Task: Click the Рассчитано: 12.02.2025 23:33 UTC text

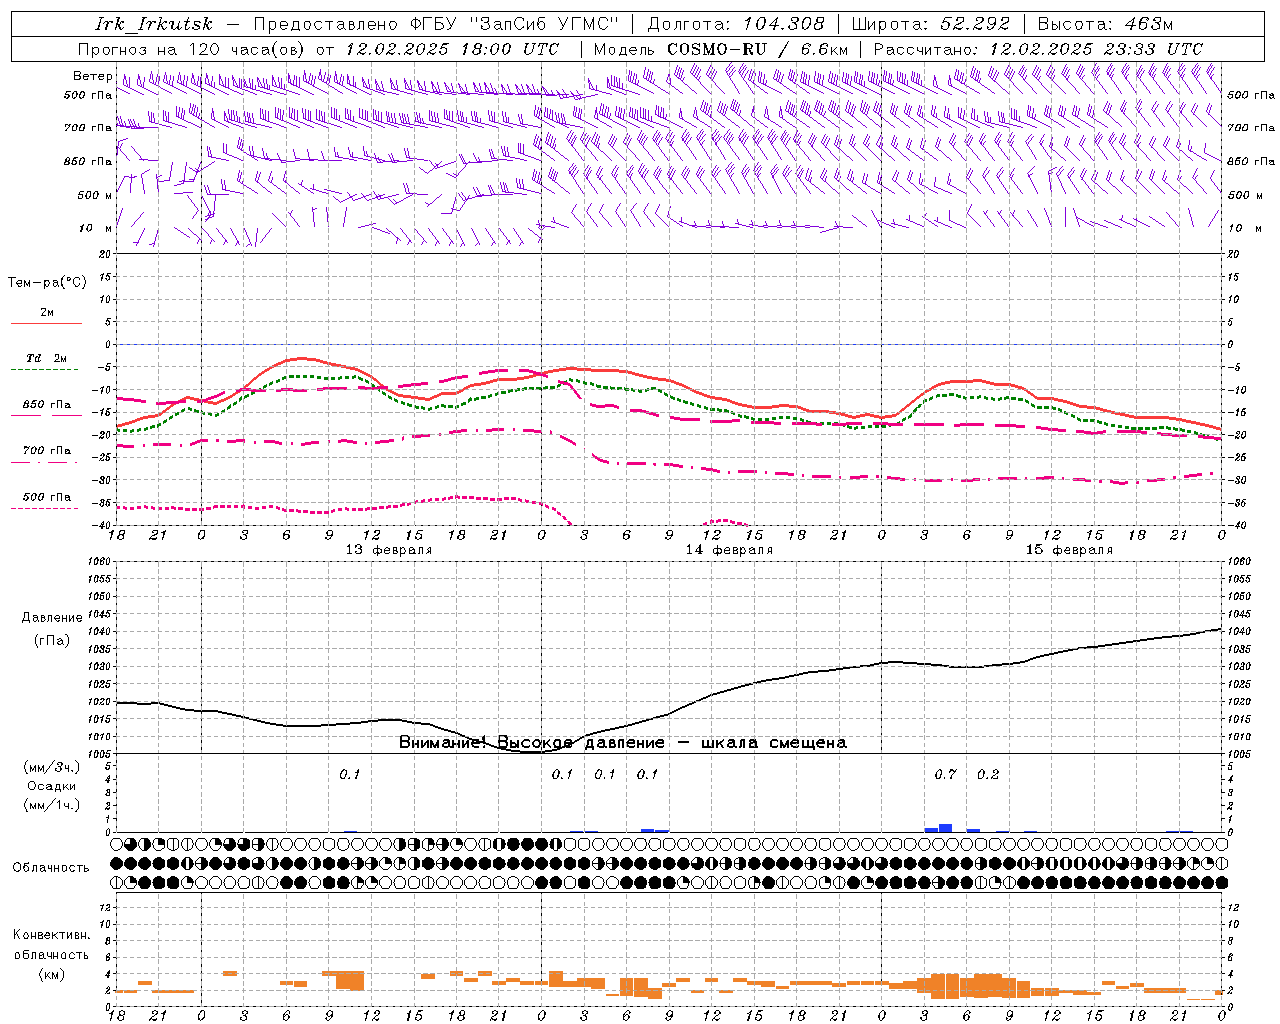Action: click(x=1038, y=49)
